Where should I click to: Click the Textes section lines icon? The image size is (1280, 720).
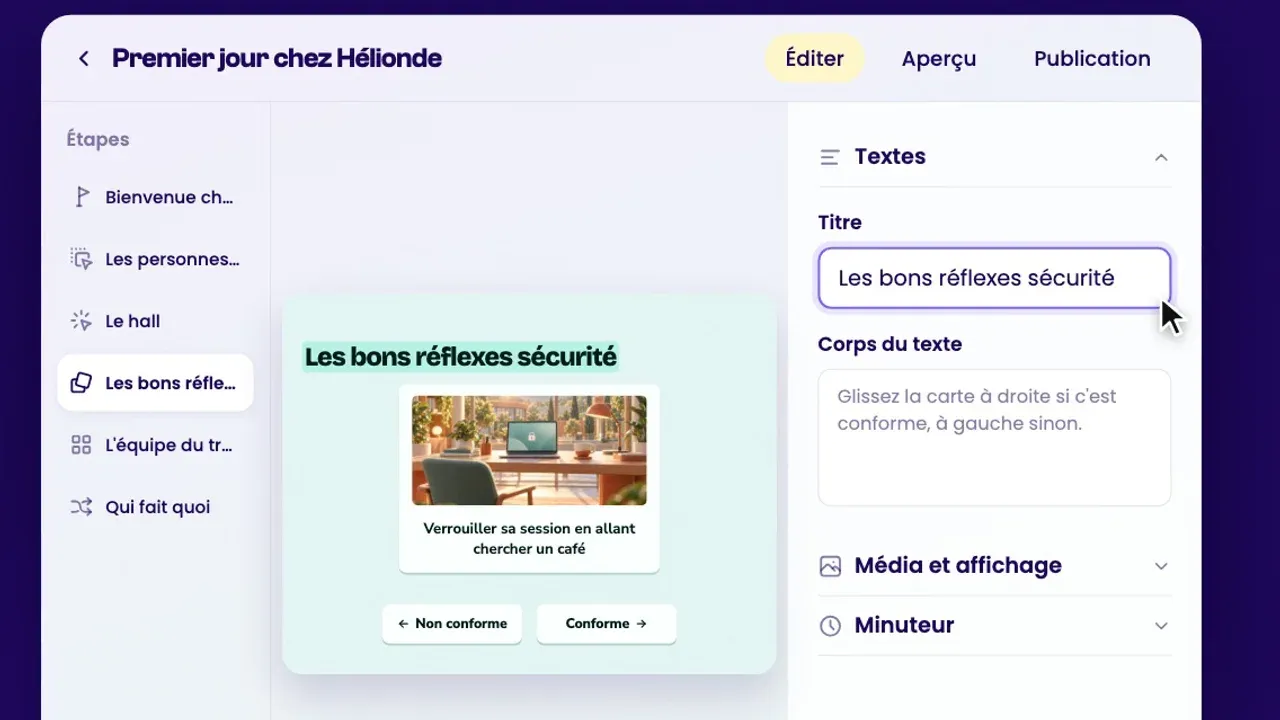(829, 157)
